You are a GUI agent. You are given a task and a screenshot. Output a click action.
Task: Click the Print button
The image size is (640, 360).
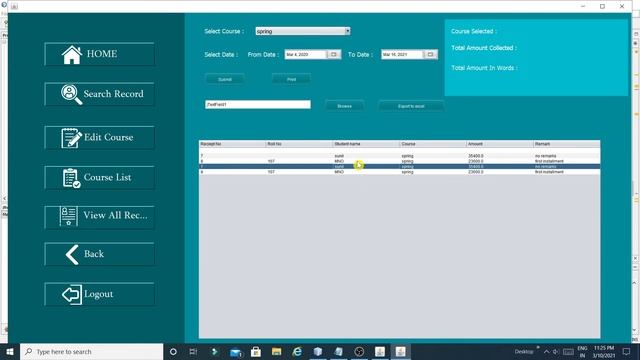(291, 79)
